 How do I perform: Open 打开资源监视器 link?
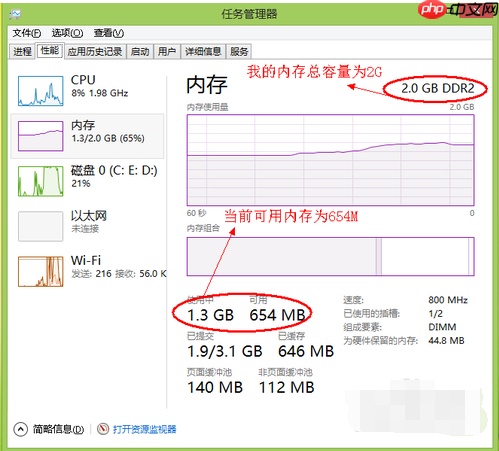click(x=144, y=429)
